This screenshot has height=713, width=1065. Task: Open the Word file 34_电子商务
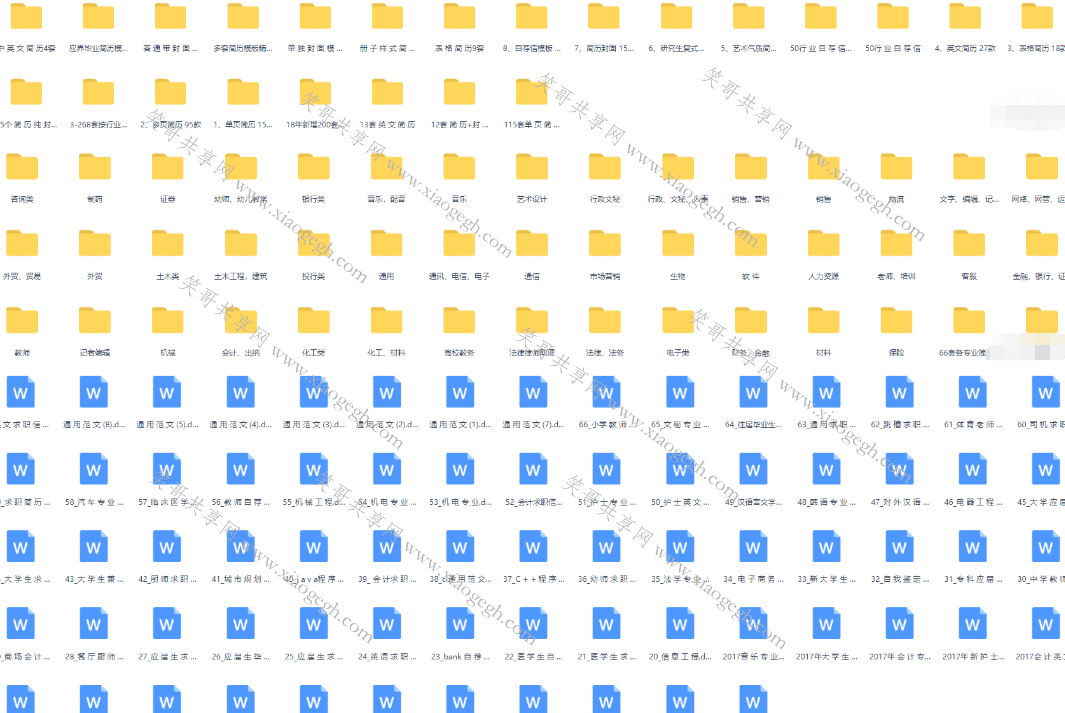(x=753, y=547)
